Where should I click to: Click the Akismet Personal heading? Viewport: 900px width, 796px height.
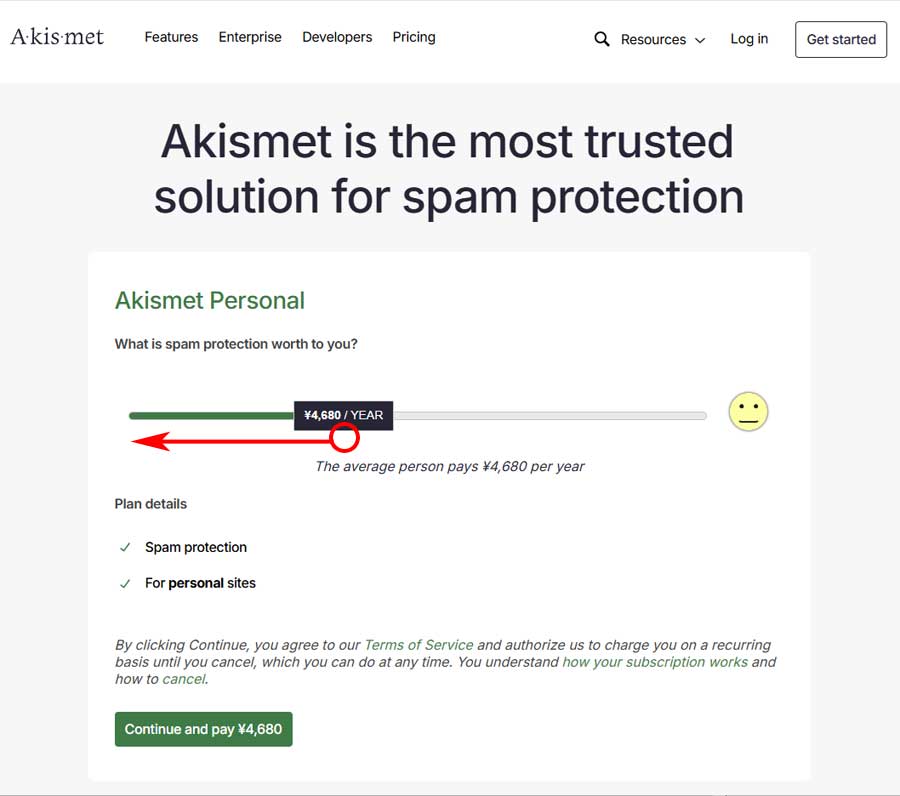pyautogui.click(x=209, y=300)
